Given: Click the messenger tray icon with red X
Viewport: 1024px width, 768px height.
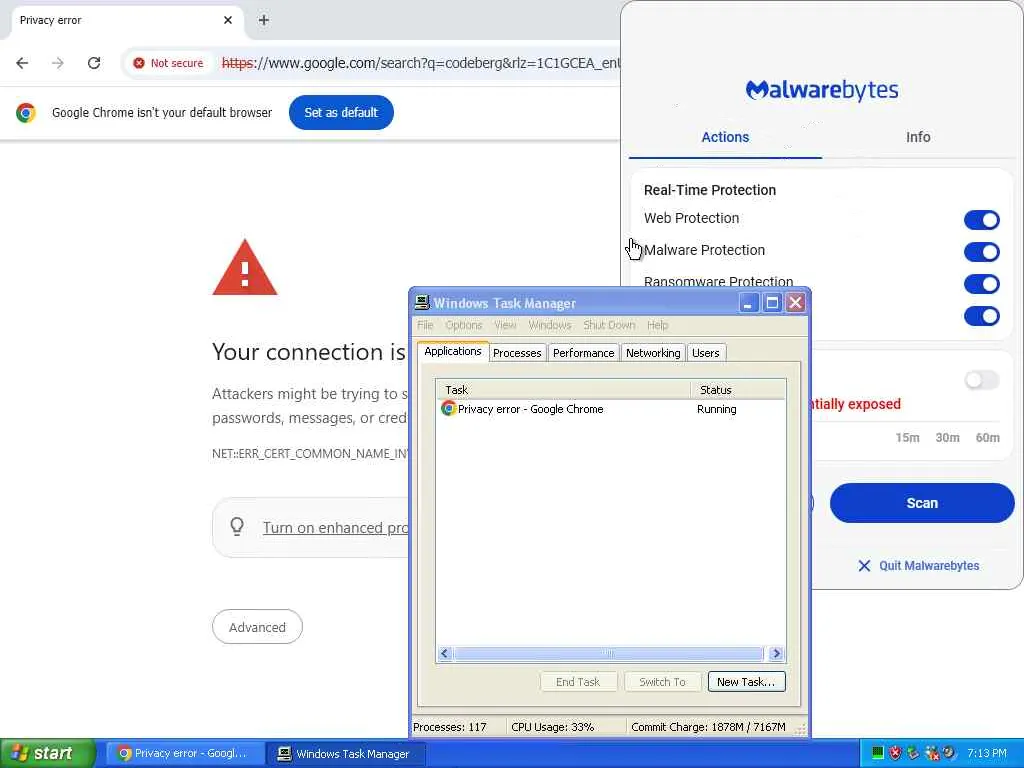Looking at the screenshot, I should click(932, 753).
